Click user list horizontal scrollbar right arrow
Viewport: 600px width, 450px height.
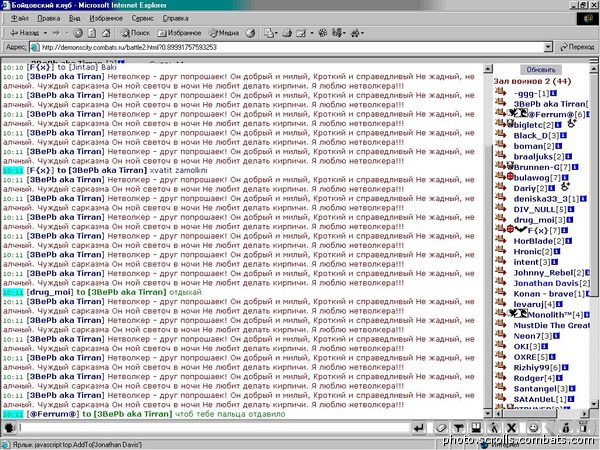click(x=584, y=414)
